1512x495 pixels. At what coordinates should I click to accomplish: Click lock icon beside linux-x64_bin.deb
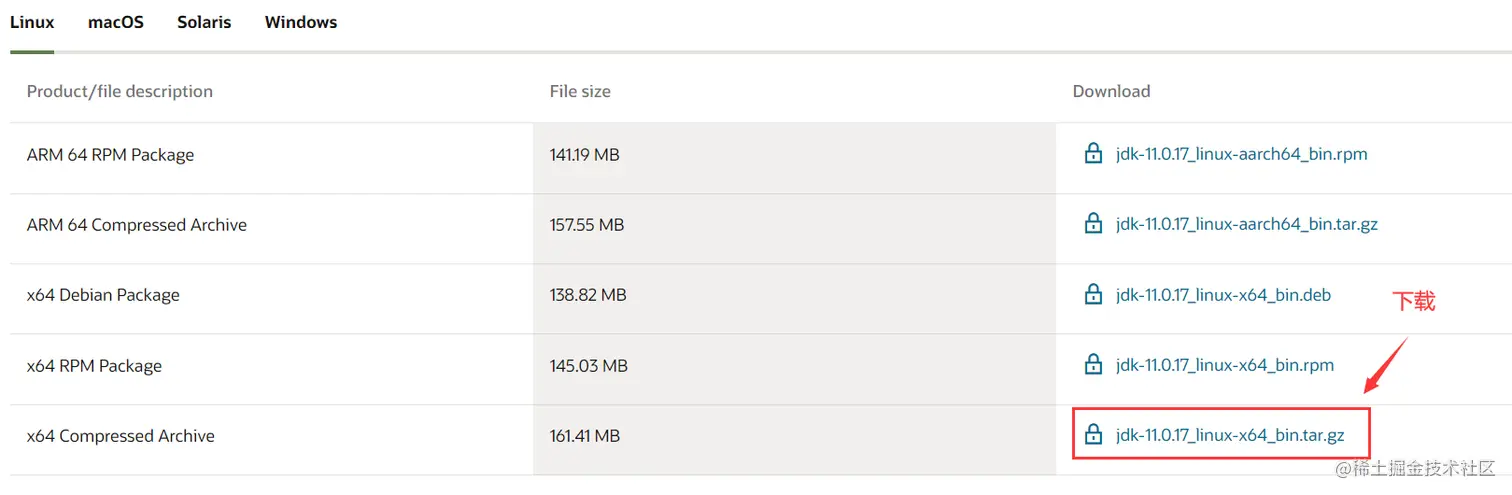click(1093, 295)
